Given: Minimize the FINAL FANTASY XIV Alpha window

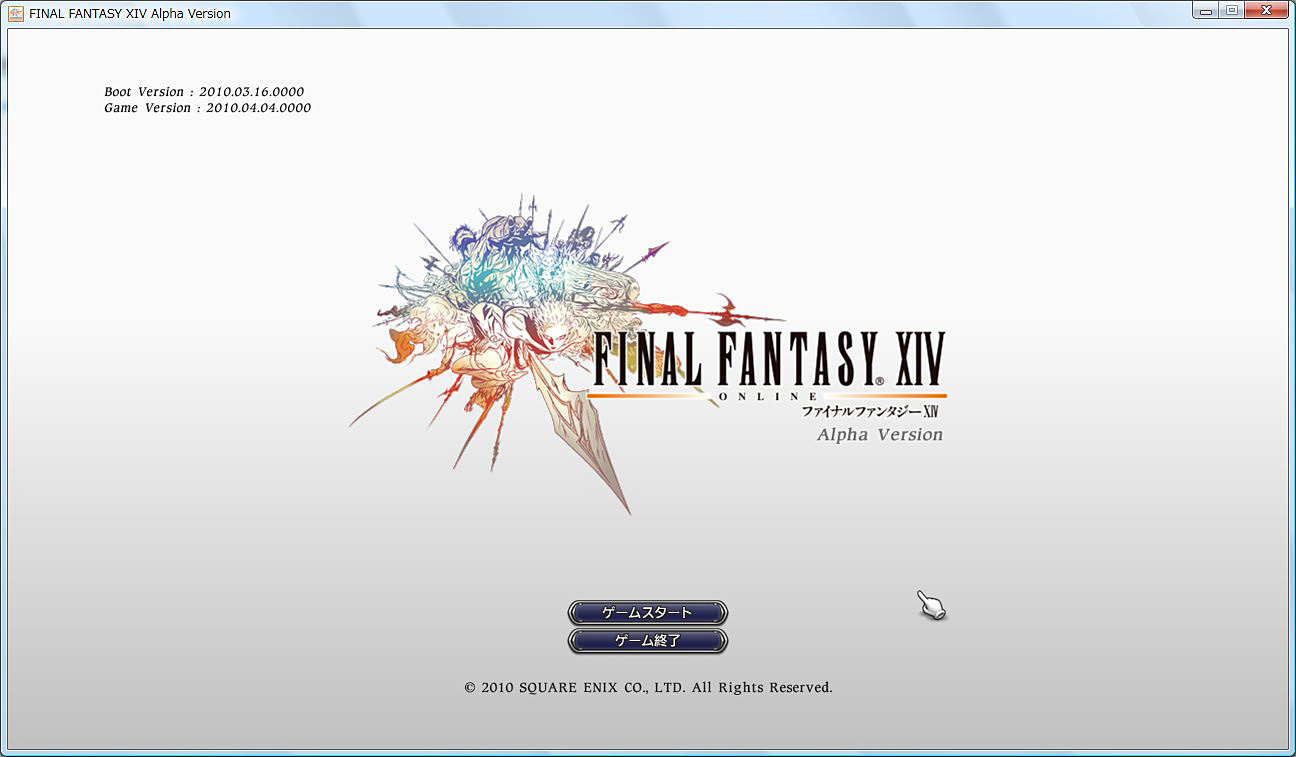Looking at the screenshot, I should 1207,10.
